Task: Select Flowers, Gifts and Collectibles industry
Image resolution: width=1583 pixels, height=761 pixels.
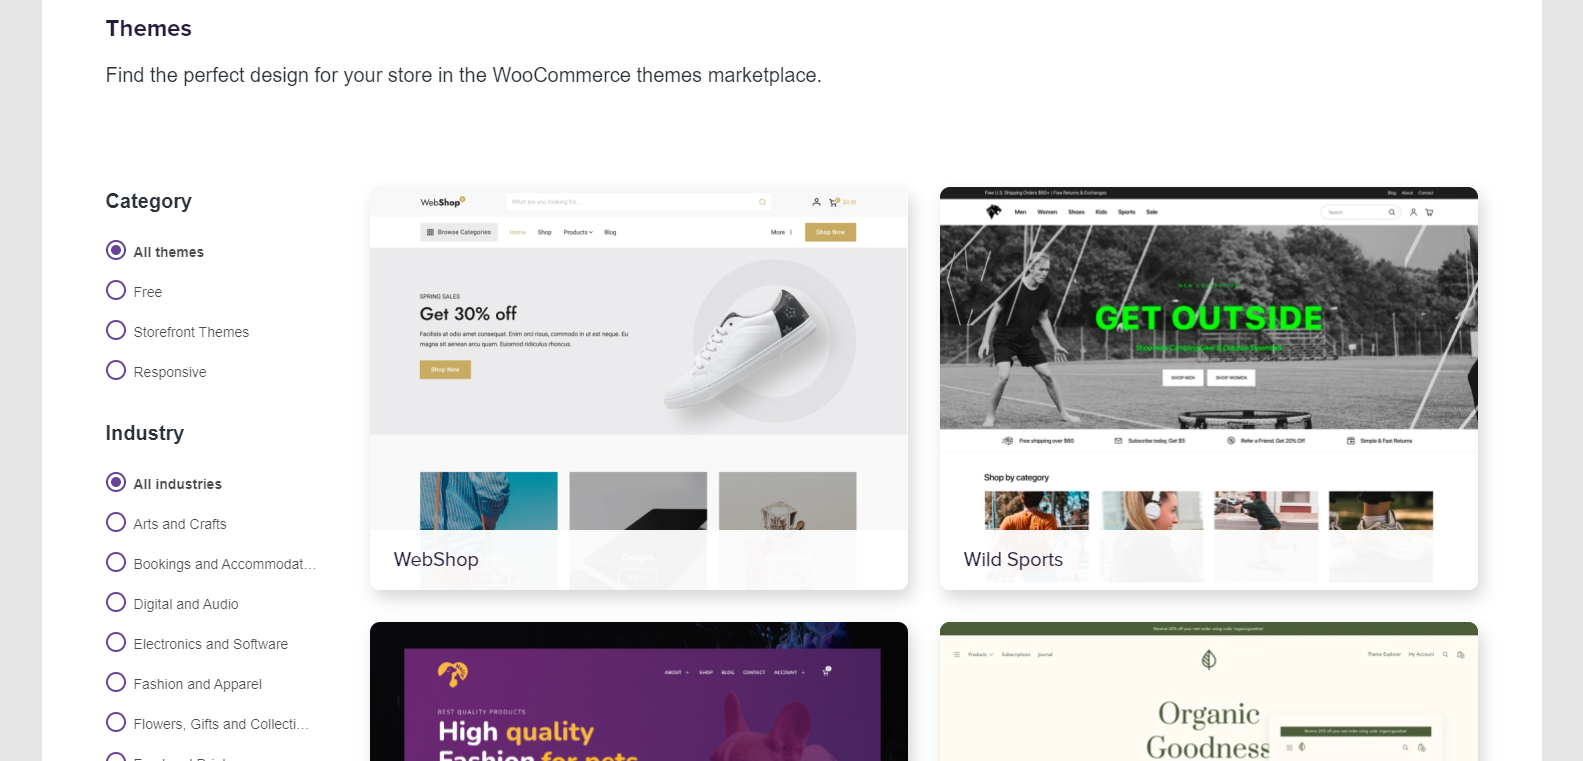Action: (116, 722)
